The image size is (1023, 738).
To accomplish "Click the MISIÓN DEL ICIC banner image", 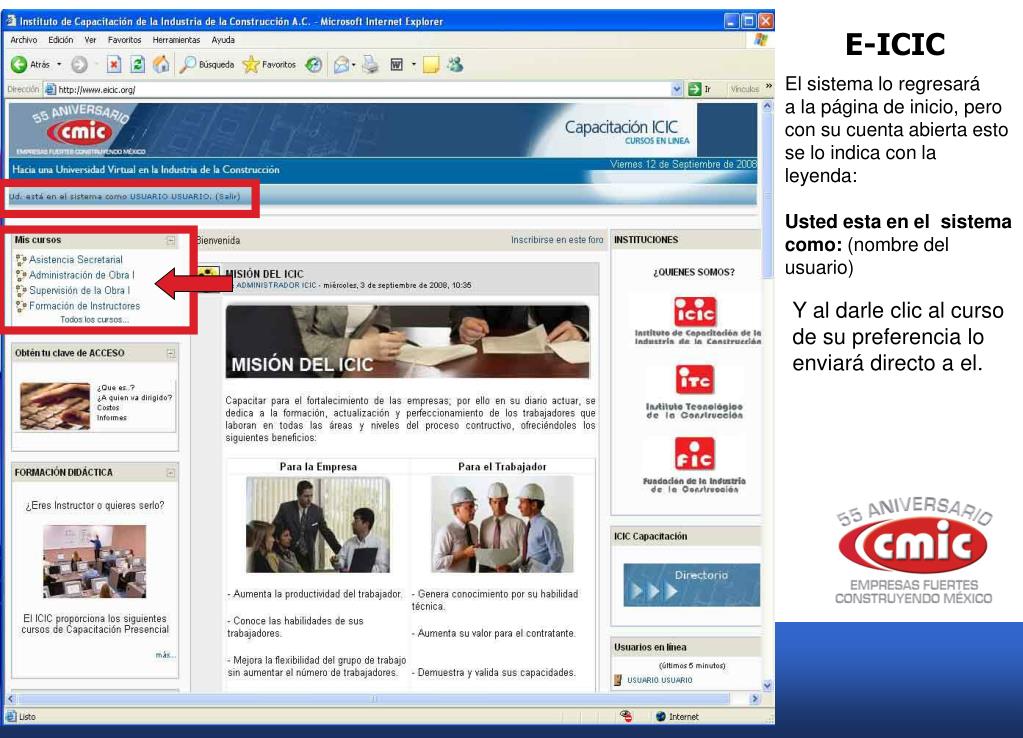I will 407,342.
